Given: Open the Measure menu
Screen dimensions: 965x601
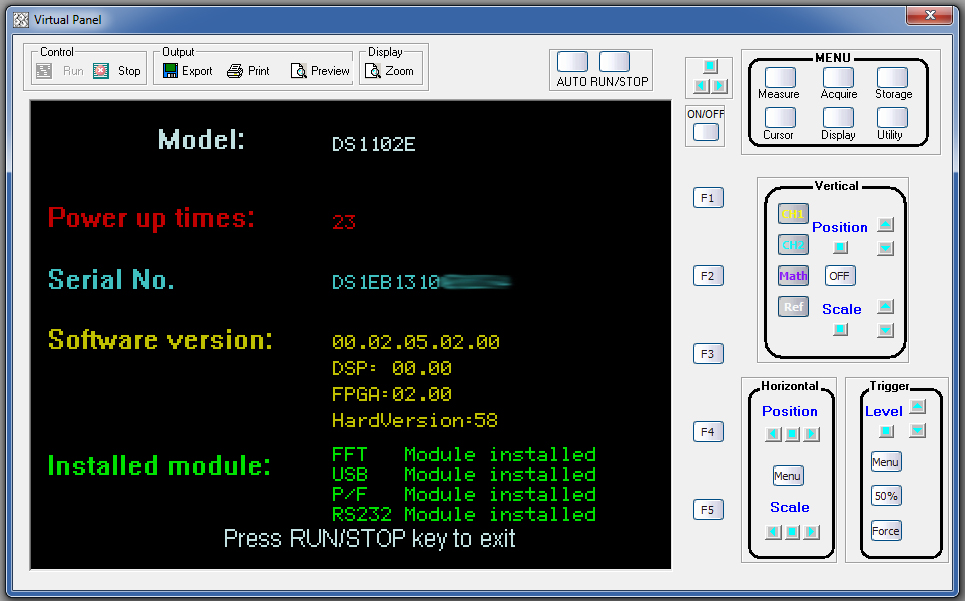Looking at the screenshot, I should click(780, 78).
